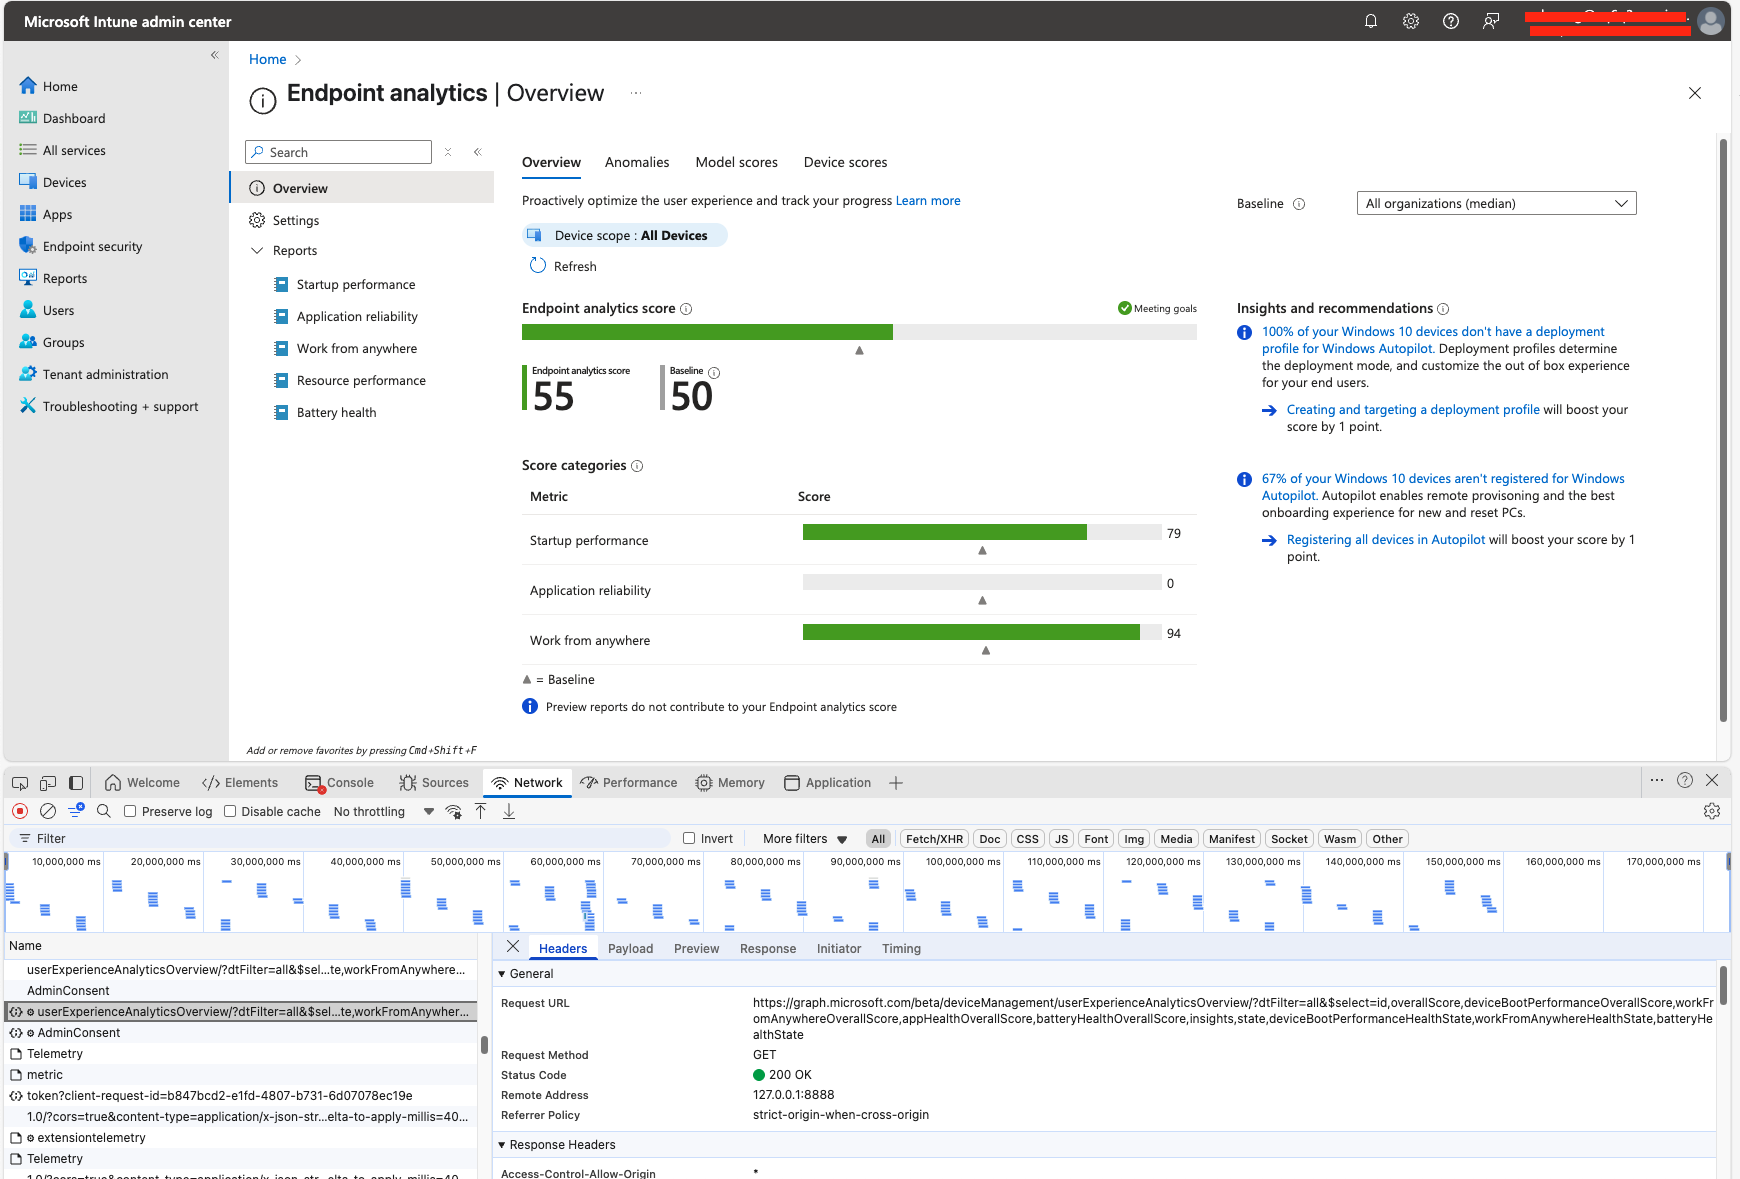The image size is (1740, 1179).
Task: Clear the network log
Action: coord(48,811)
